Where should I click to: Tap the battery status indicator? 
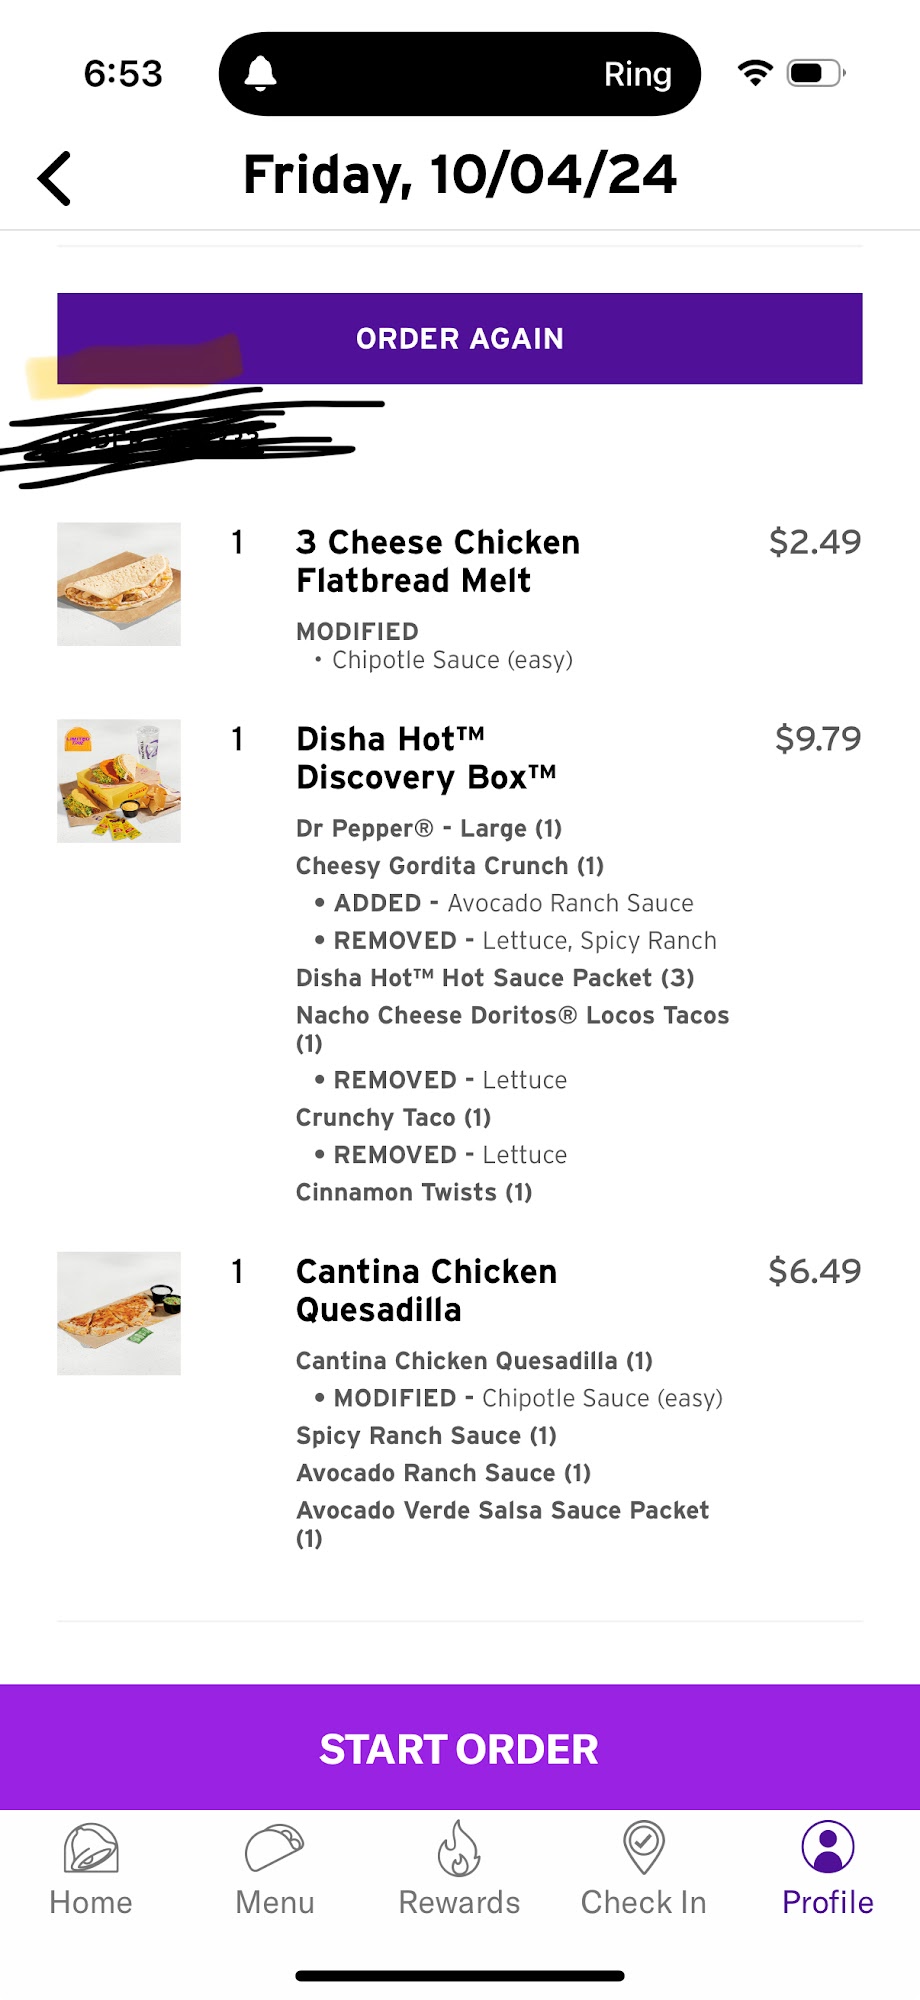[x=814, y=73]
